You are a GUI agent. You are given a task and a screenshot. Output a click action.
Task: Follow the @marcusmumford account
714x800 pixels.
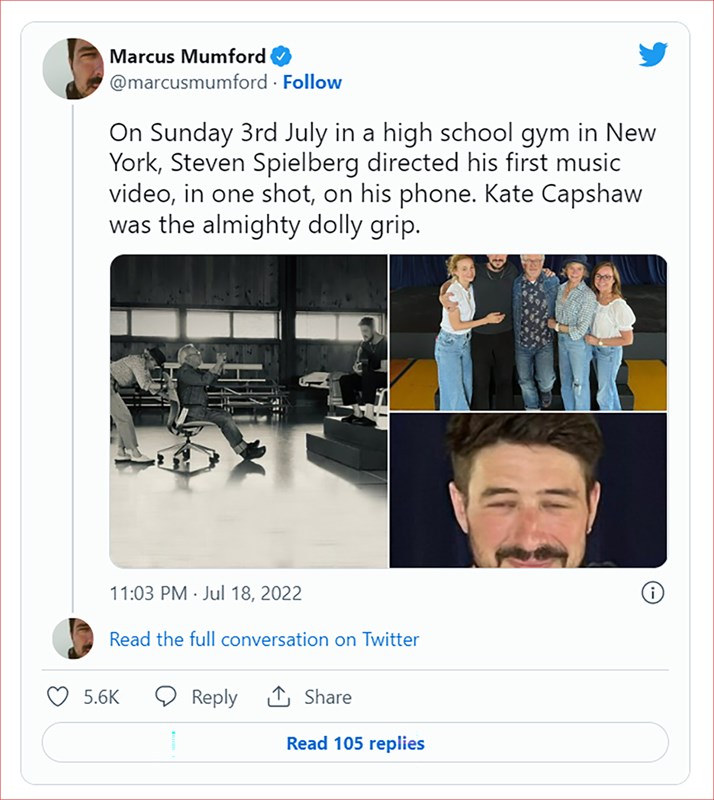[312, 82]
